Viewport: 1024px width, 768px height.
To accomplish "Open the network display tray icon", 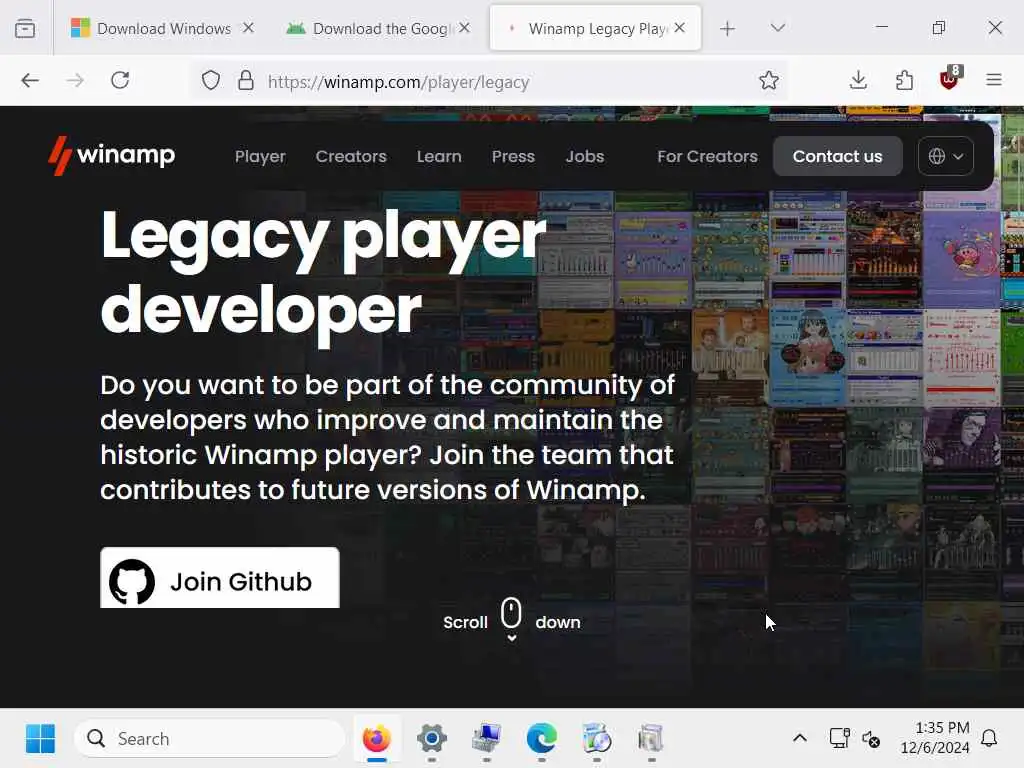I will pyautogui.click(x=839, y=739).
